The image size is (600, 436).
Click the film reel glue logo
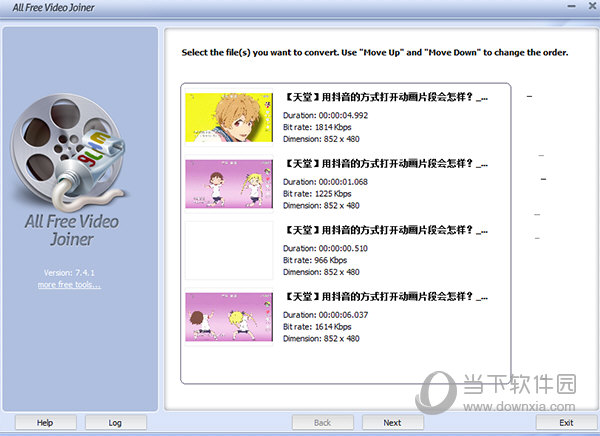click(70, 153)
